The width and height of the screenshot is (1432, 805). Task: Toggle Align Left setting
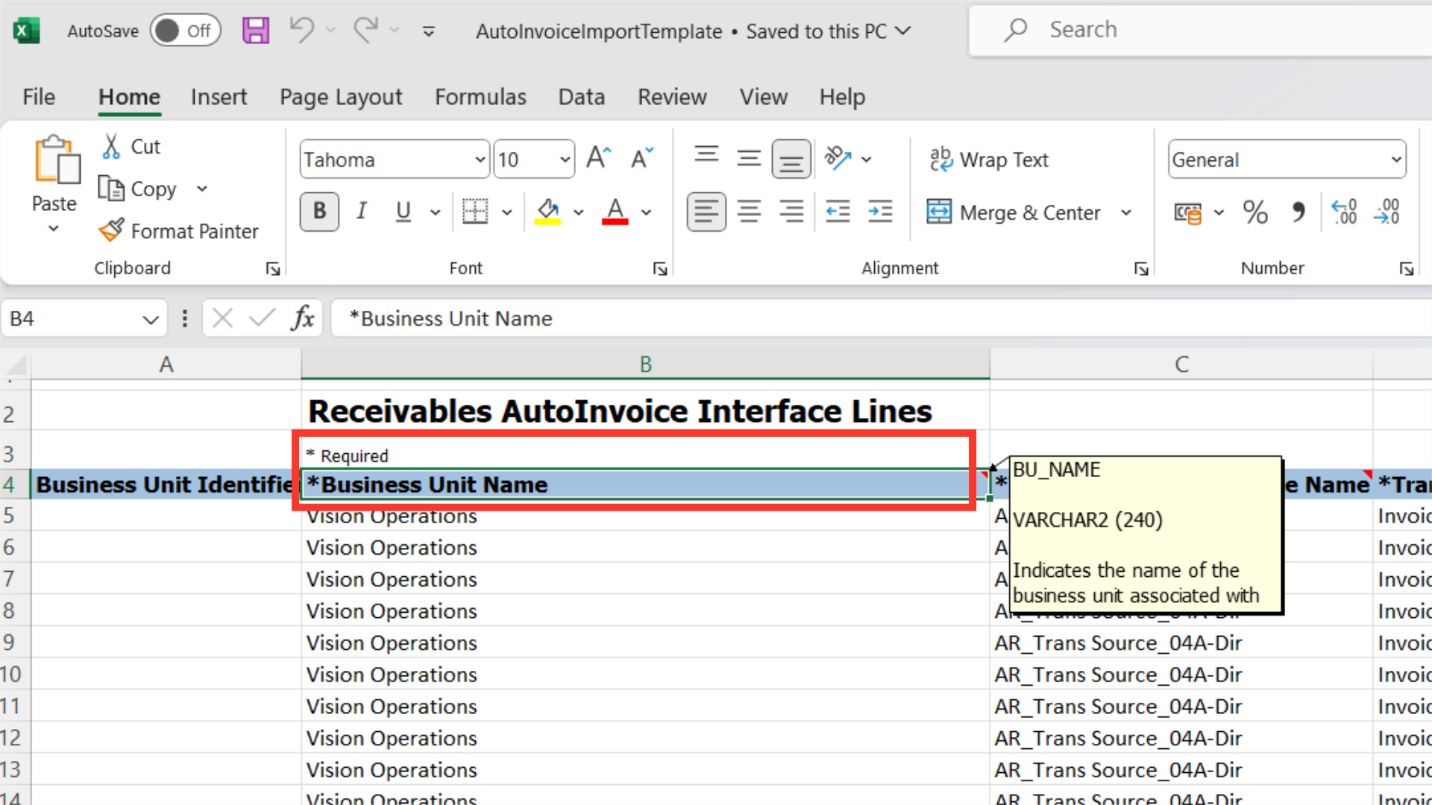(706, 212)
